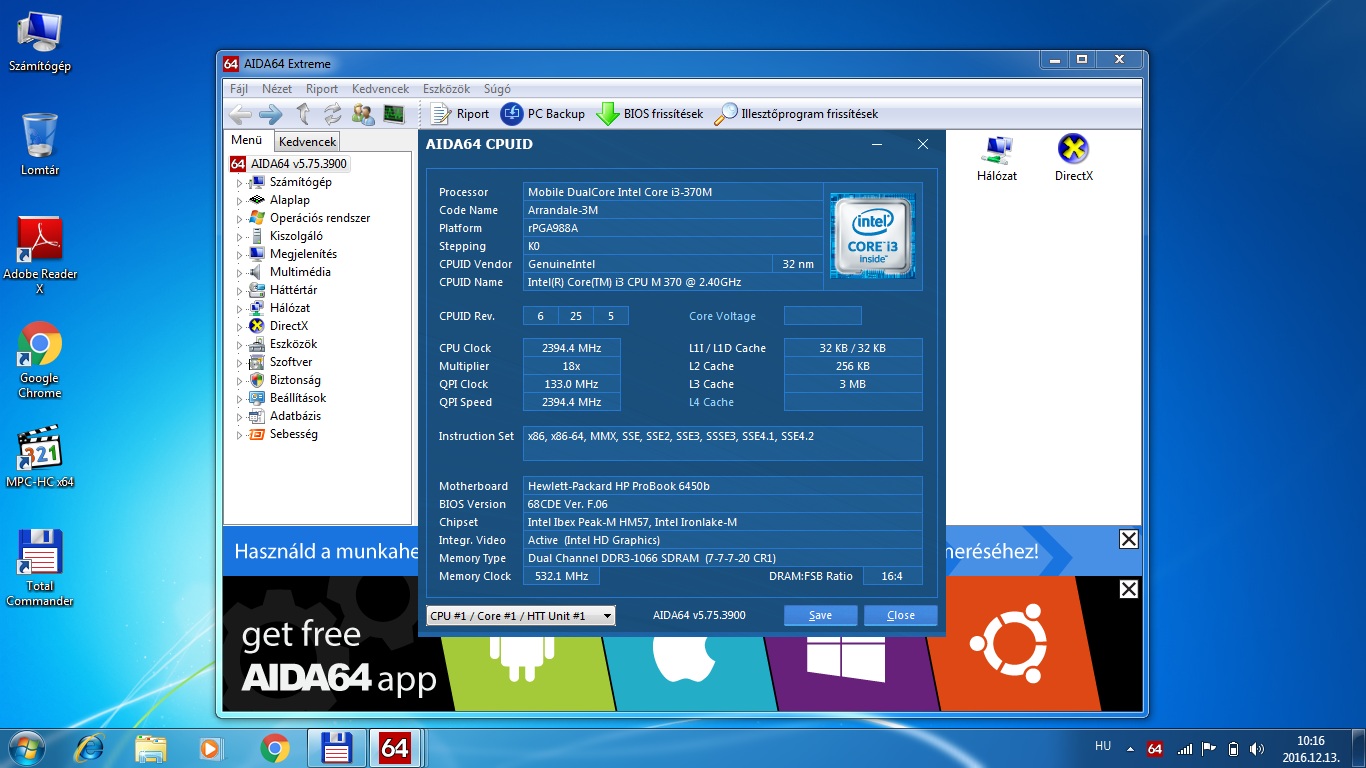The image size is (1366, 768).
Task: Switch to the Menü tab
Action: [247, 141]
